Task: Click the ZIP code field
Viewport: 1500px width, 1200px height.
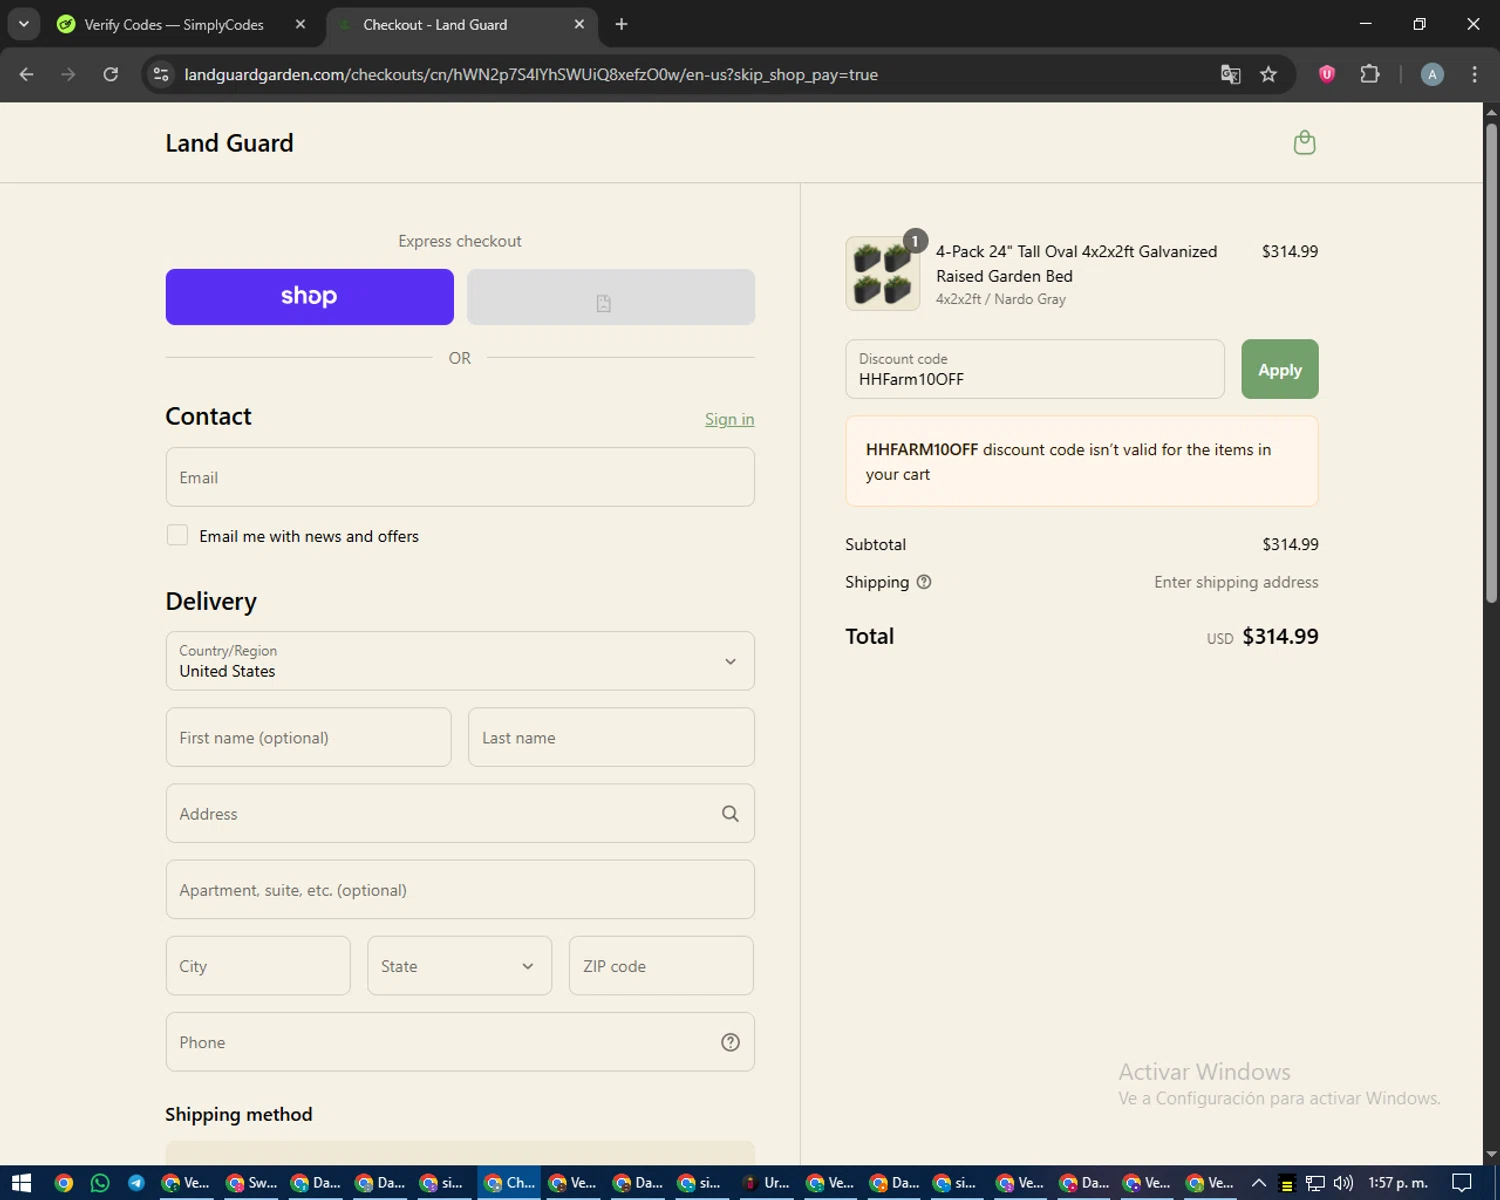Action: [661, 966]
